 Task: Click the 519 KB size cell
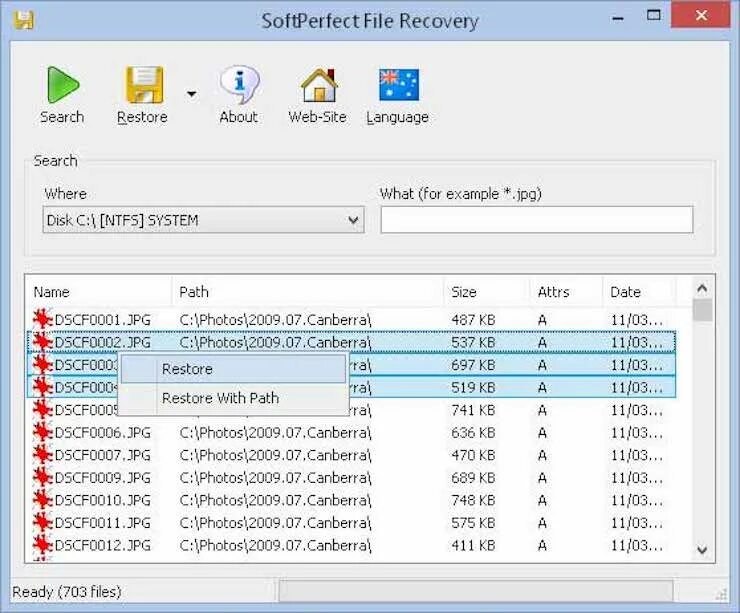pos(473,387)
